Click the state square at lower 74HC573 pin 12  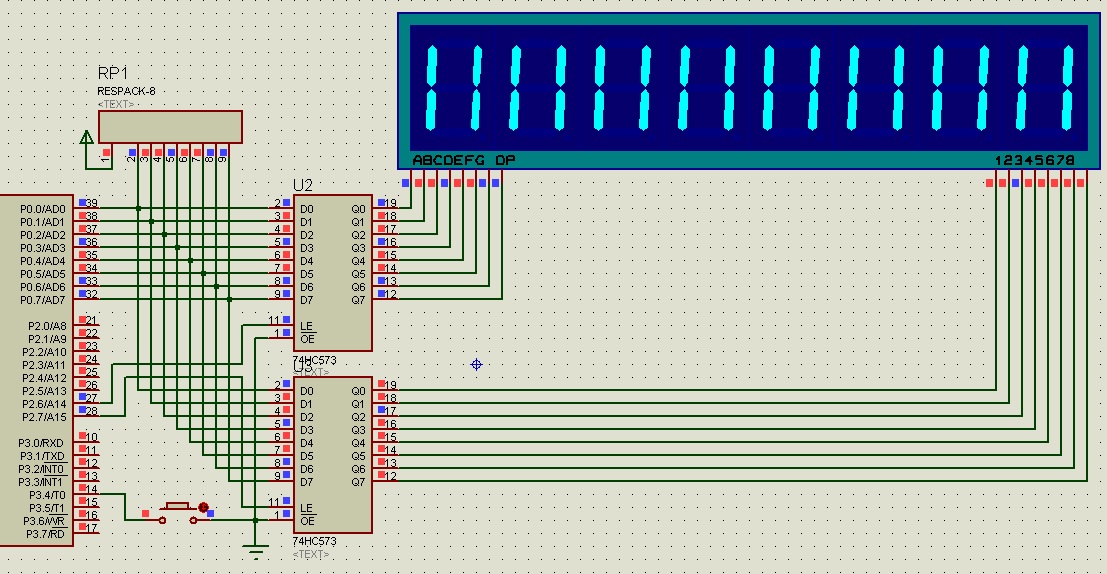click(x=382, y=475)
